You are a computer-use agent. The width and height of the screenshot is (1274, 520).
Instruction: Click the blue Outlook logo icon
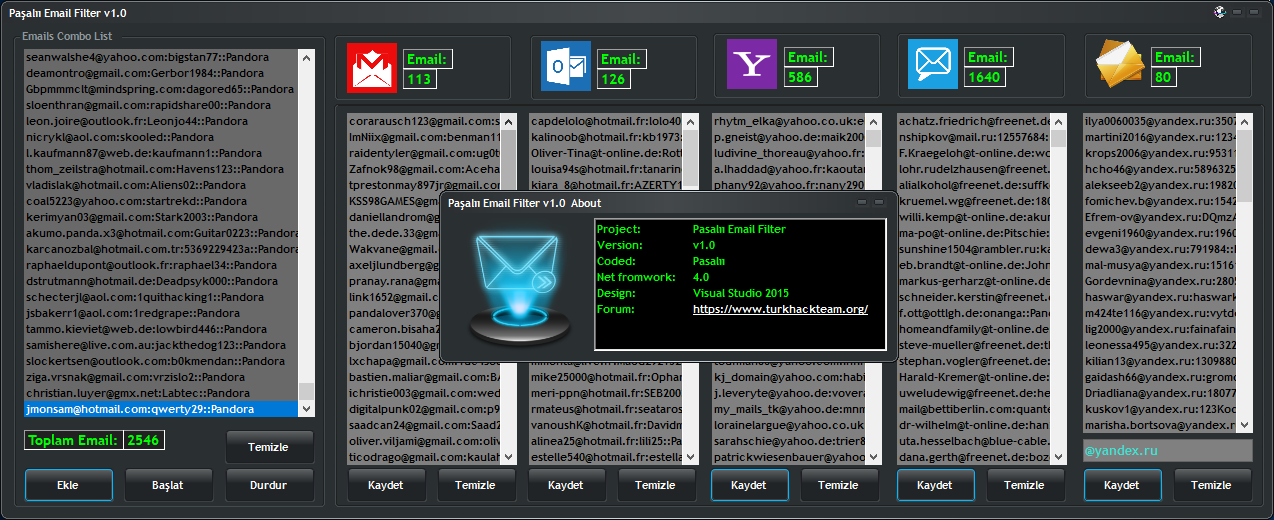coord(565,67)
